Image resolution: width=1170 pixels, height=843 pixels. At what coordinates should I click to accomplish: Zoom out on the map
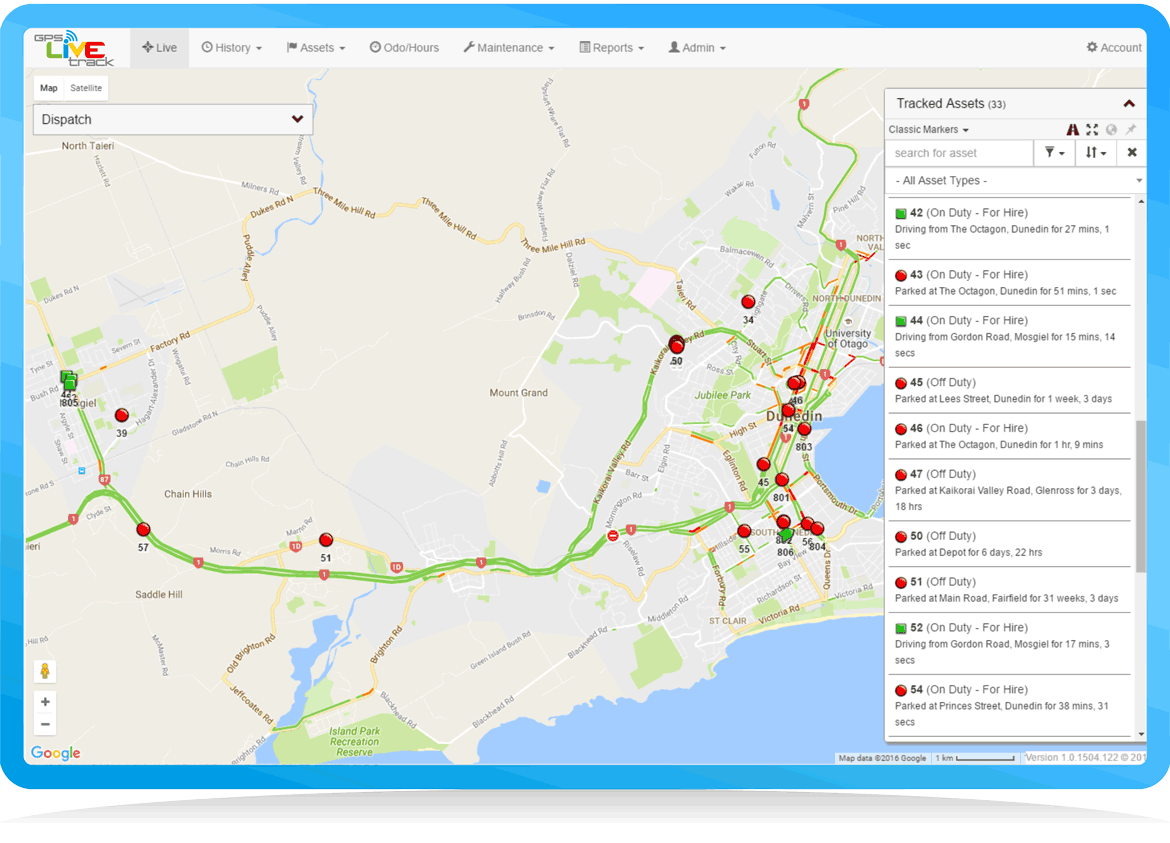click(45, 724)
